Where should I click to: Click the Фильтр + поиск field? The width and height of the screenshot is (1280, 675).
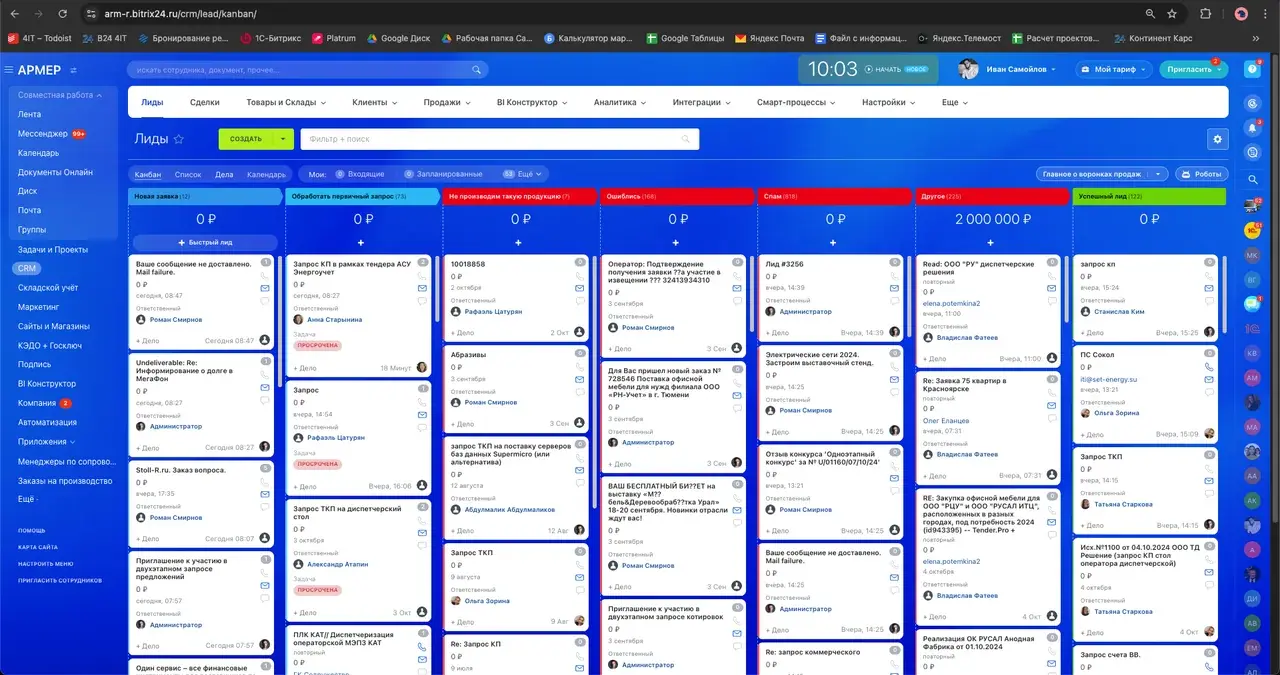500,139
